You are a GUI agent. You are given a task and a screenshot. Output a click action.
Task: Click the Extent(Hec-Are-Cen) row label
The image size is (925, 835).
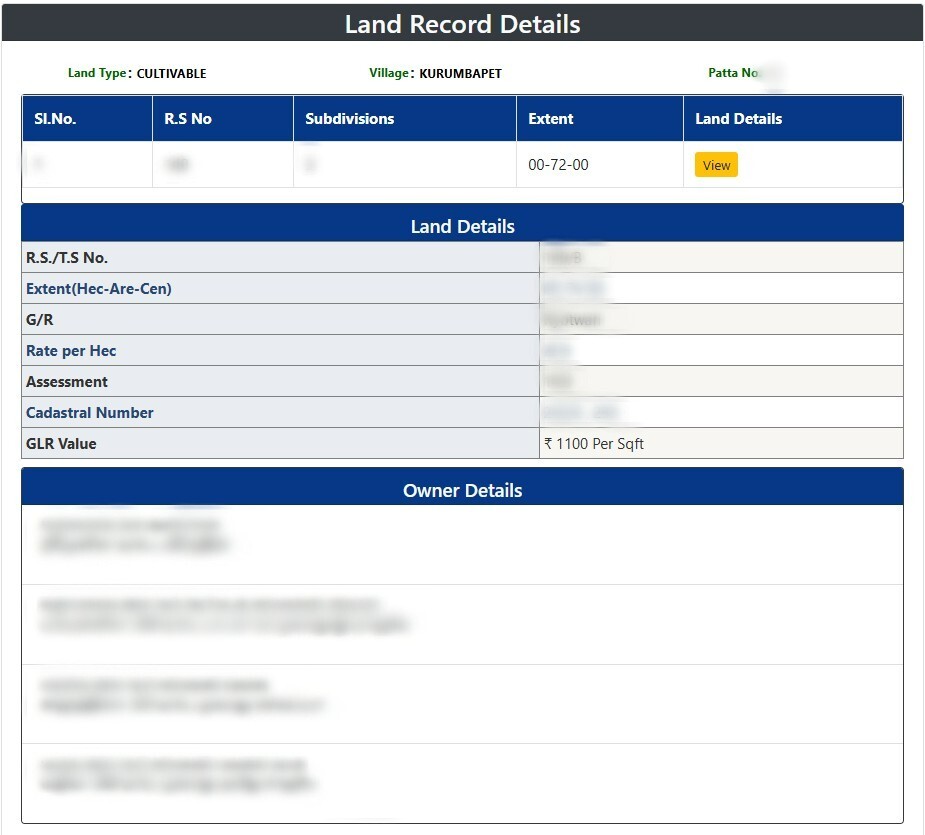coord(98,289)
